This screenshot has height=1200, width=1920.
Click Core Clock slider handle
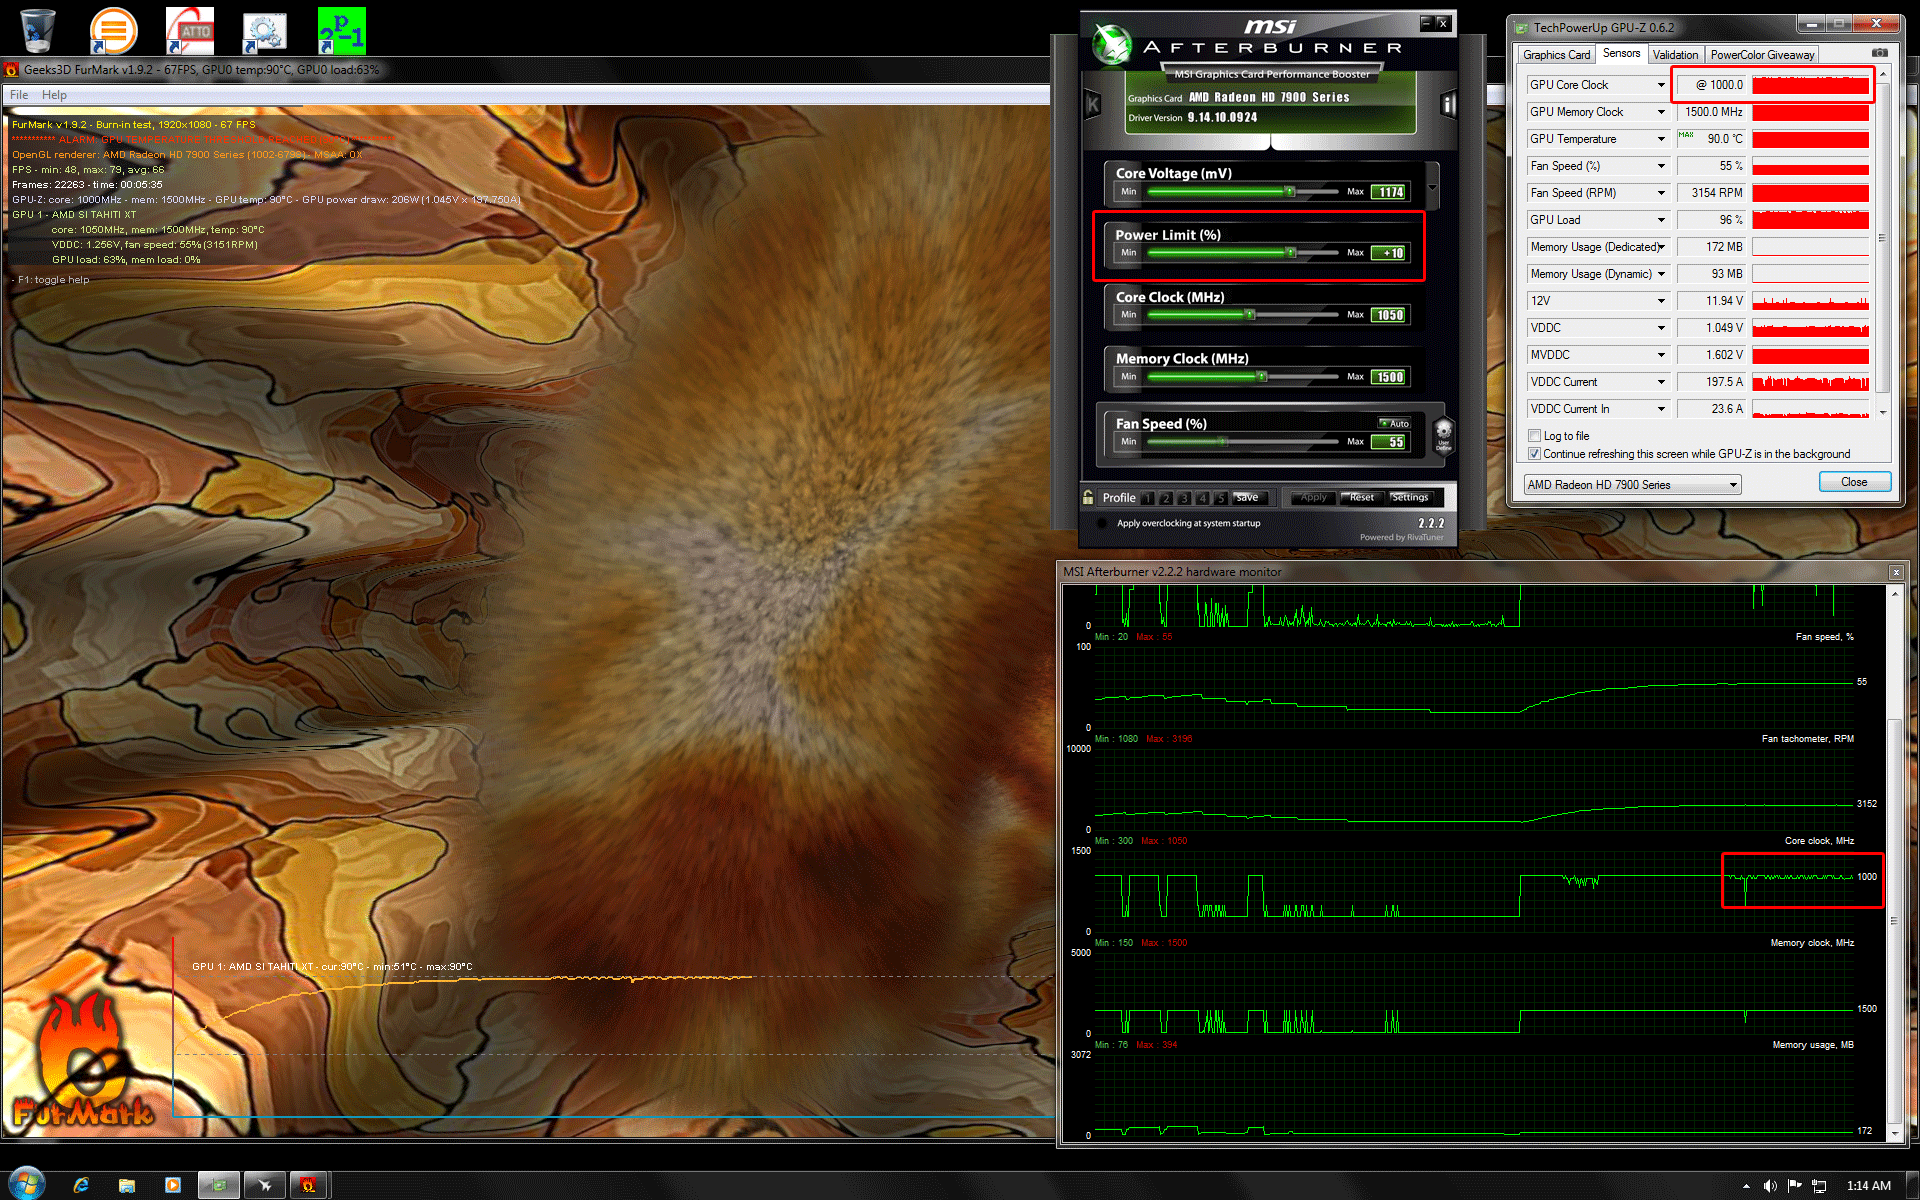1249,315
